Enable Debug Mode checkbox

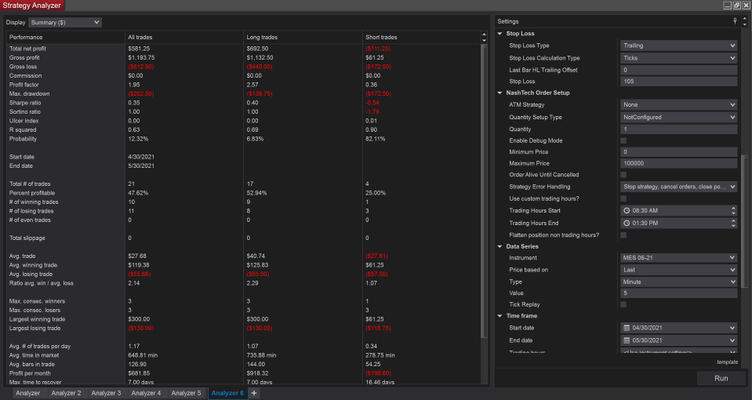624,140
